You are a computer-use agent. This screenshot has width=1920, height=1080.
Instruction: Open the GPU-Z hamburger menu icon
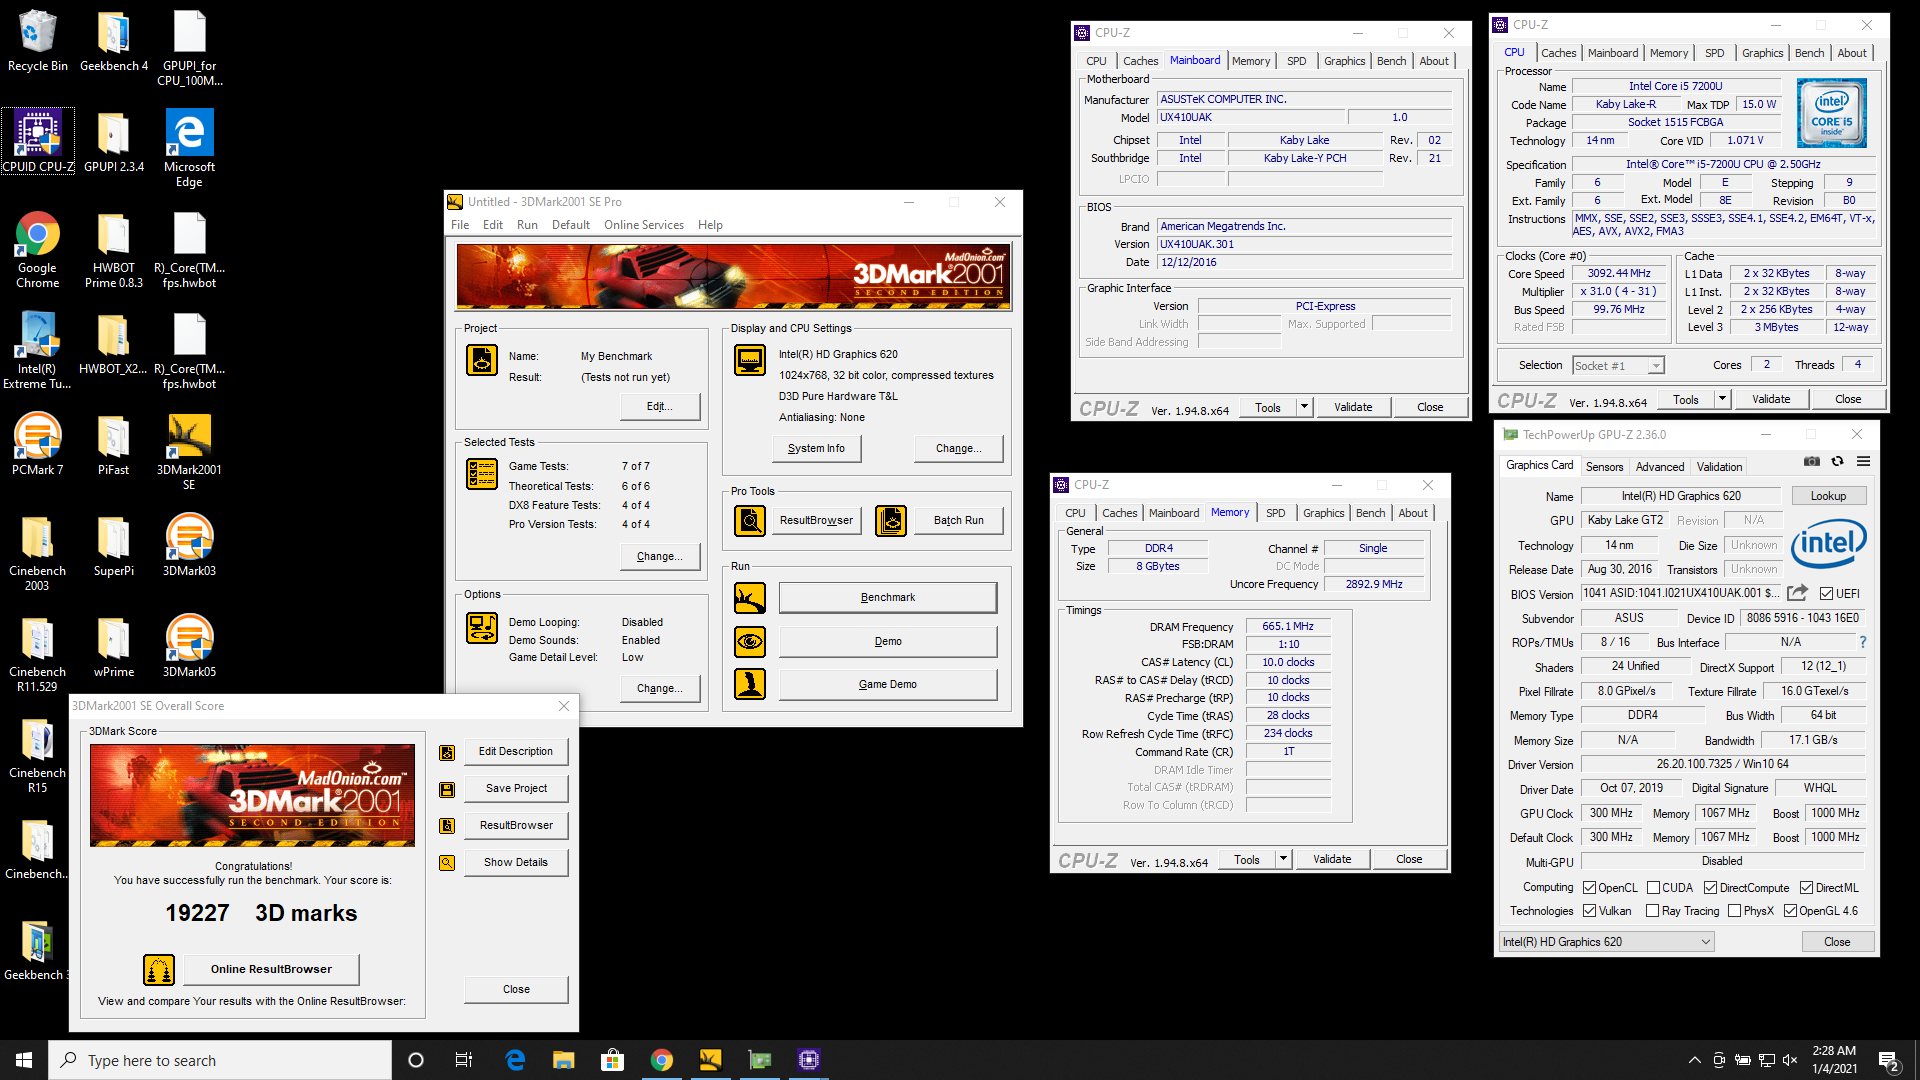(1864, 461)
